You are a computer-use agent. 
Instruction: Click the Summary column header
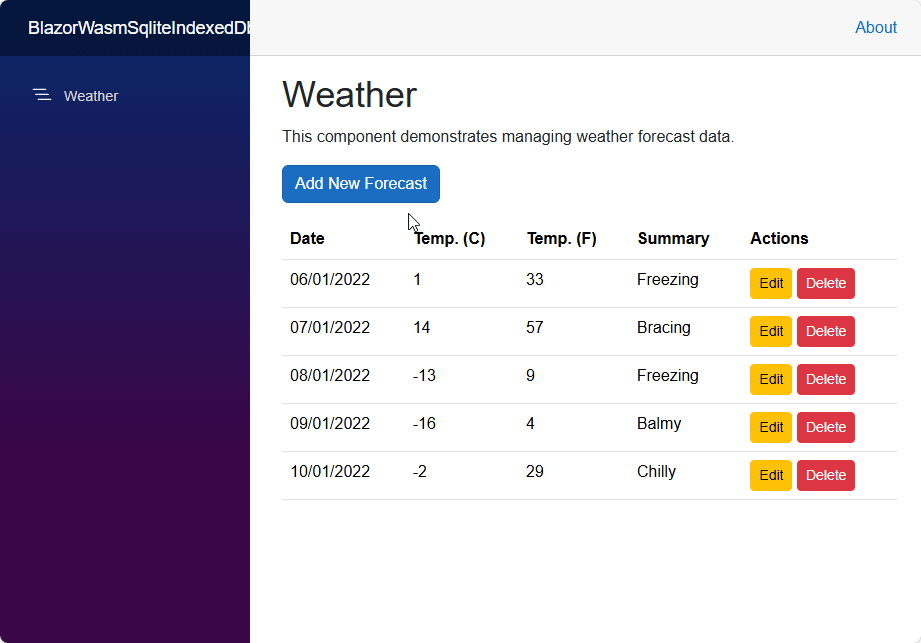tap(673, 238)
